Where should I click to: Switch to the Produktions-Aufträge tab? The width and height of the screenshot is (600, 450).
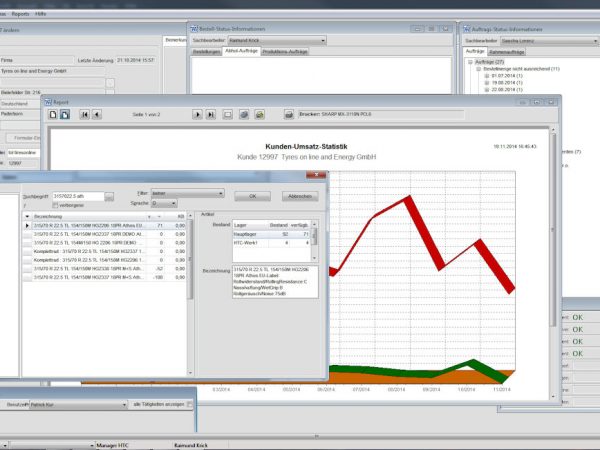(285, 52)
